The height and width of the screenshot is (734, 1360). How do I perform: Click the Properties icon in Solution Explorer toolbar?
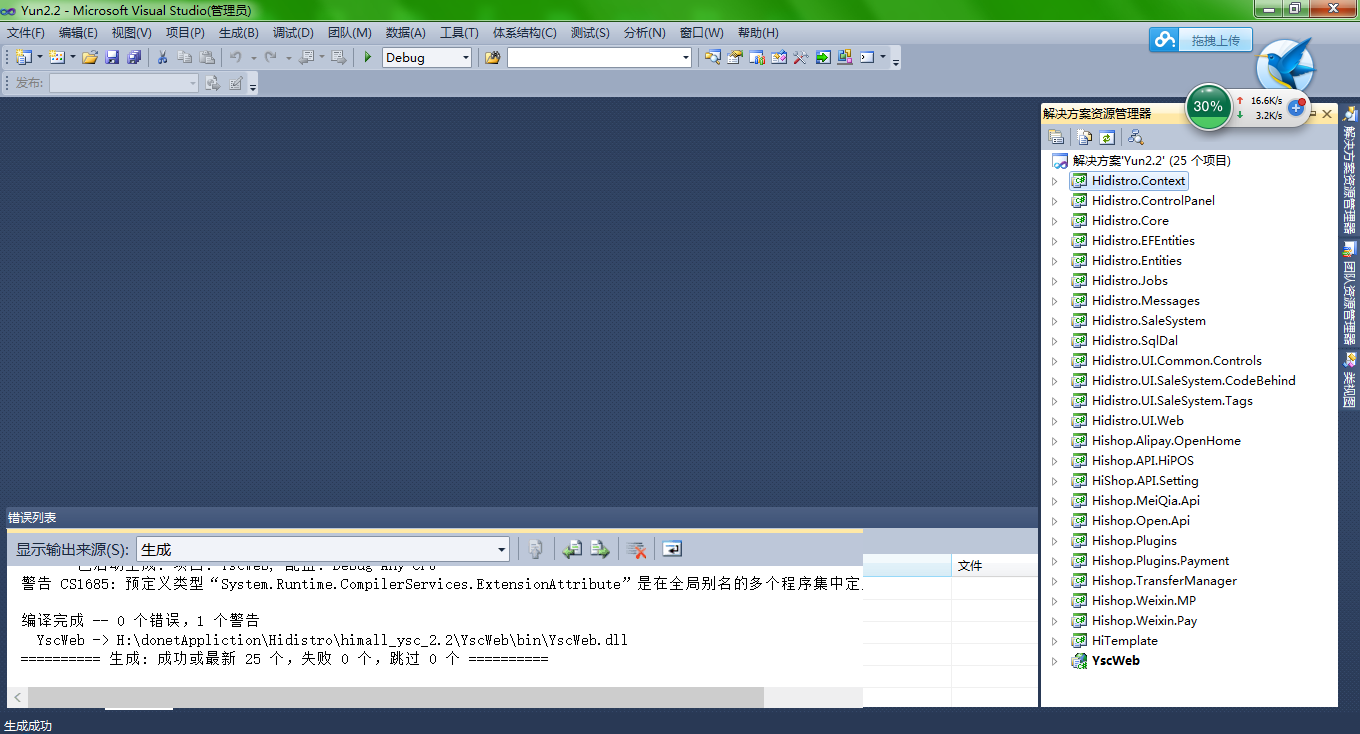1056,138
